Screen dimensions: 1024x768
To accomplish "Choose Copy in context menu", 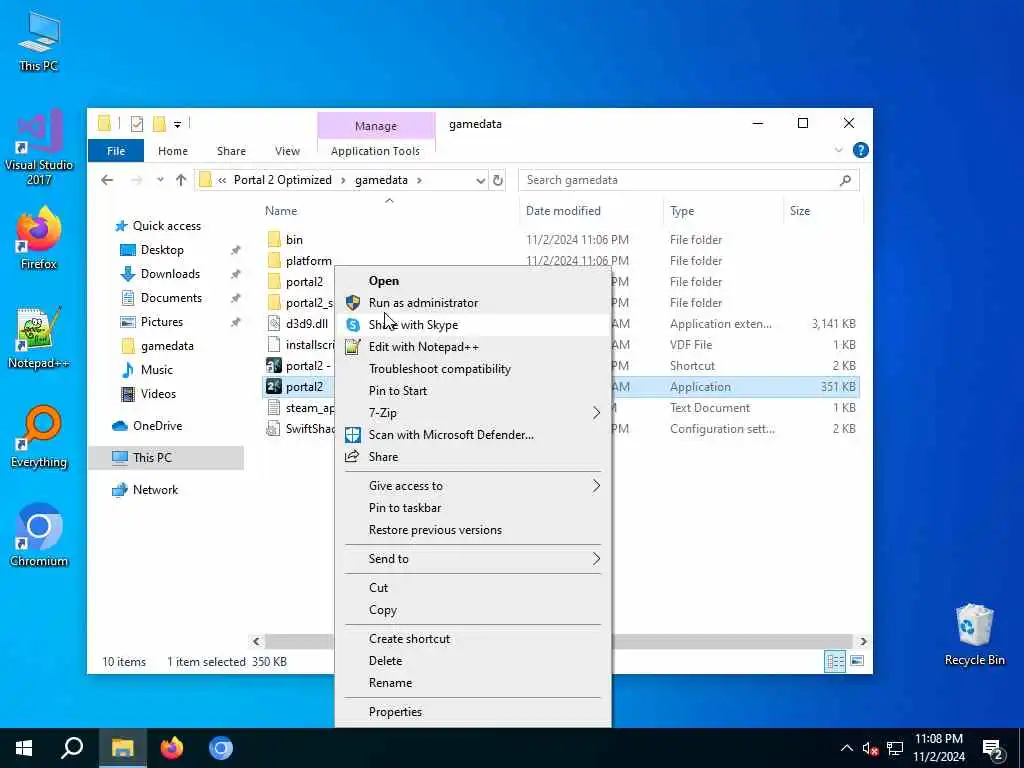I will 473,610.
